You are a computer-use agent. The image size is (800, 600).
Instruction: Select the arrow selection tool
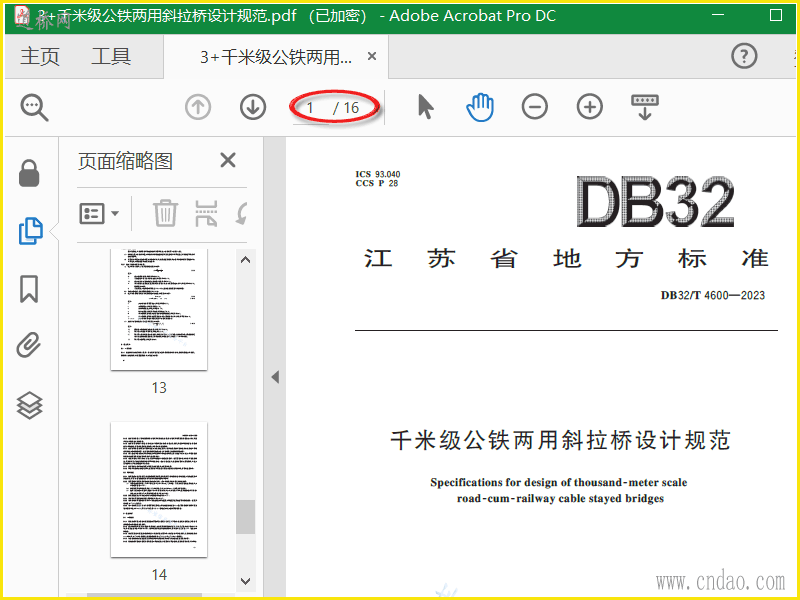(426, 107)
